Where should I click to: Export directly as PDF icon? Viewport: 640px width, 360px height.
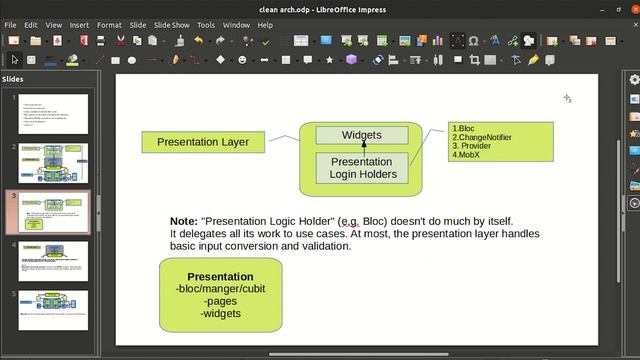[x=84, y=40]
